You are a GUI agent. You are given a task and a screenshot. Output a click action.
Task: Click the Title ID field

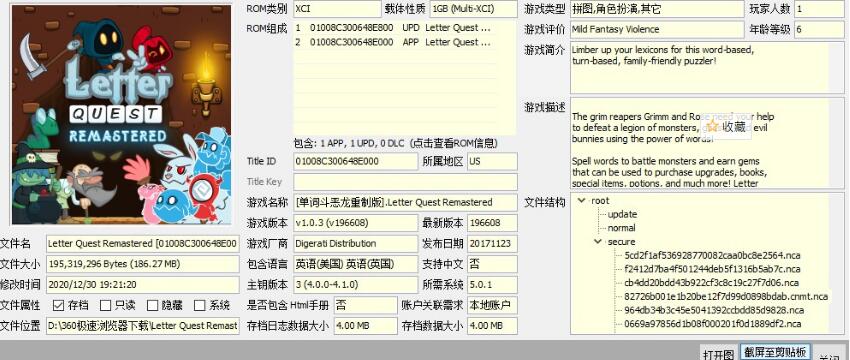pyautogui.click(x=356, y=162)
